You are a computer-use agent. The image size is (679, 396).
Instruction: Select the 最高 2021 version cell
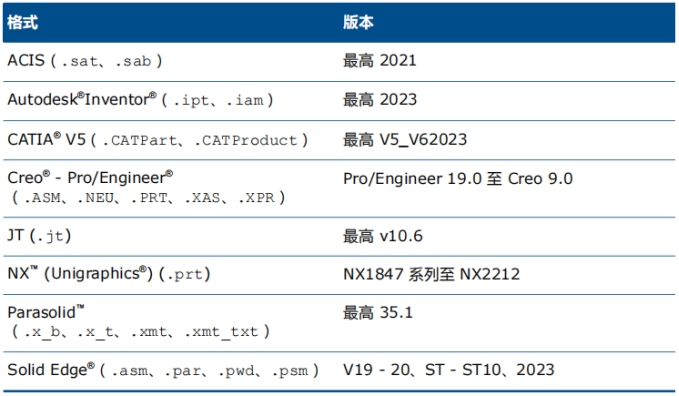coord(380,61)
